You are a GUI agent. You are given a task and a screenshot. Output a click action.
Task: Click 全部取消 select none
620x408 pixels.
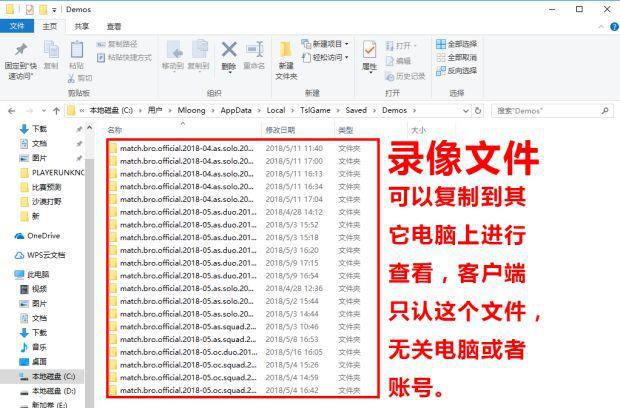[457, 58]
